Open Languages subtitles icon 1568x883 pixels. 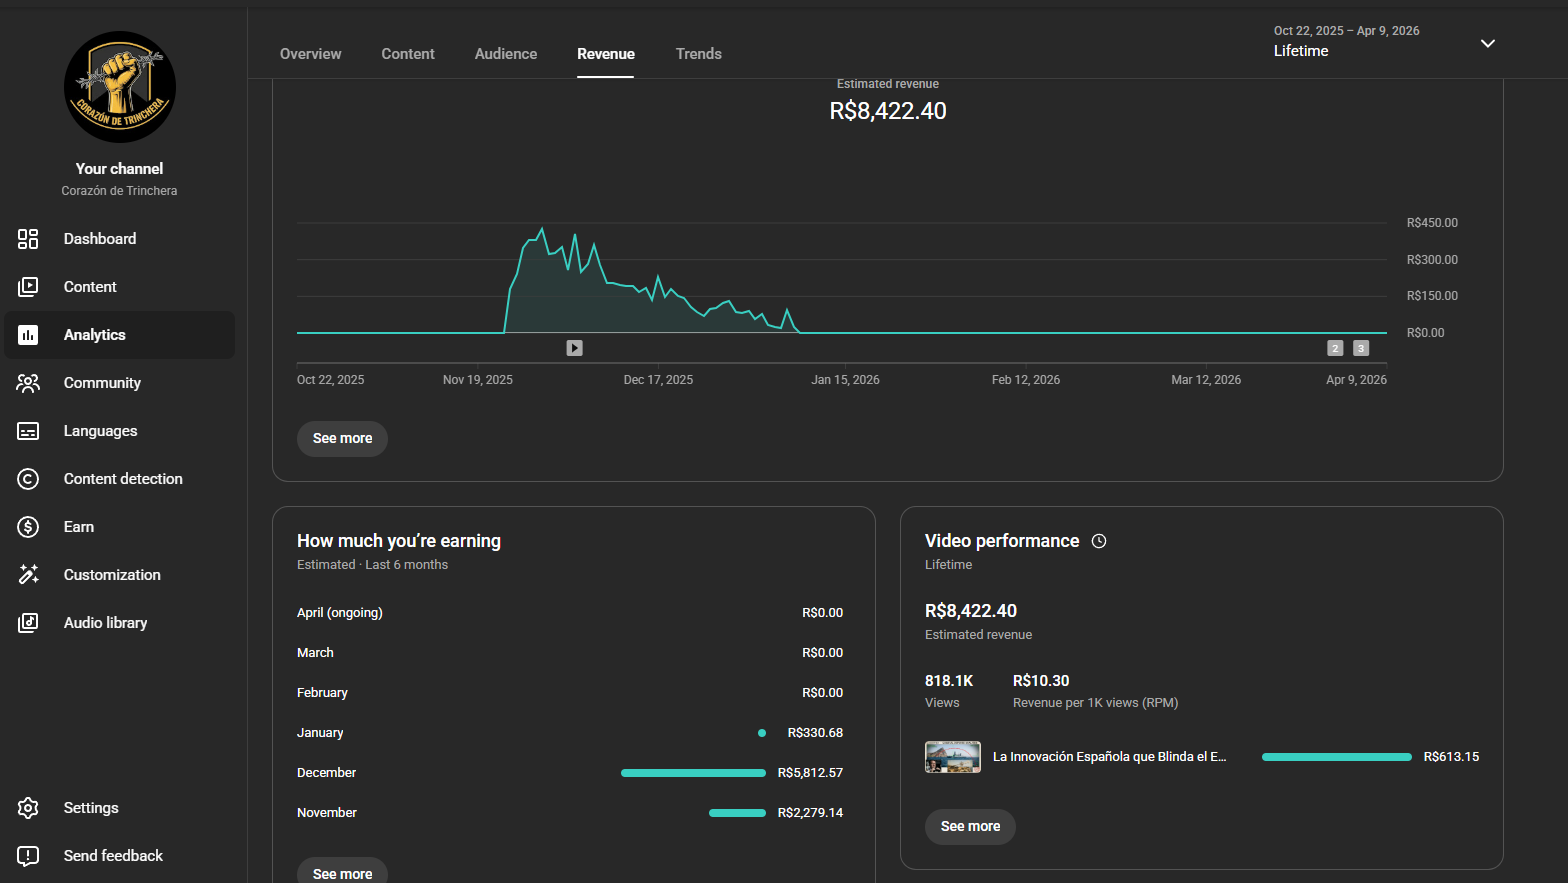coord(28,431)
